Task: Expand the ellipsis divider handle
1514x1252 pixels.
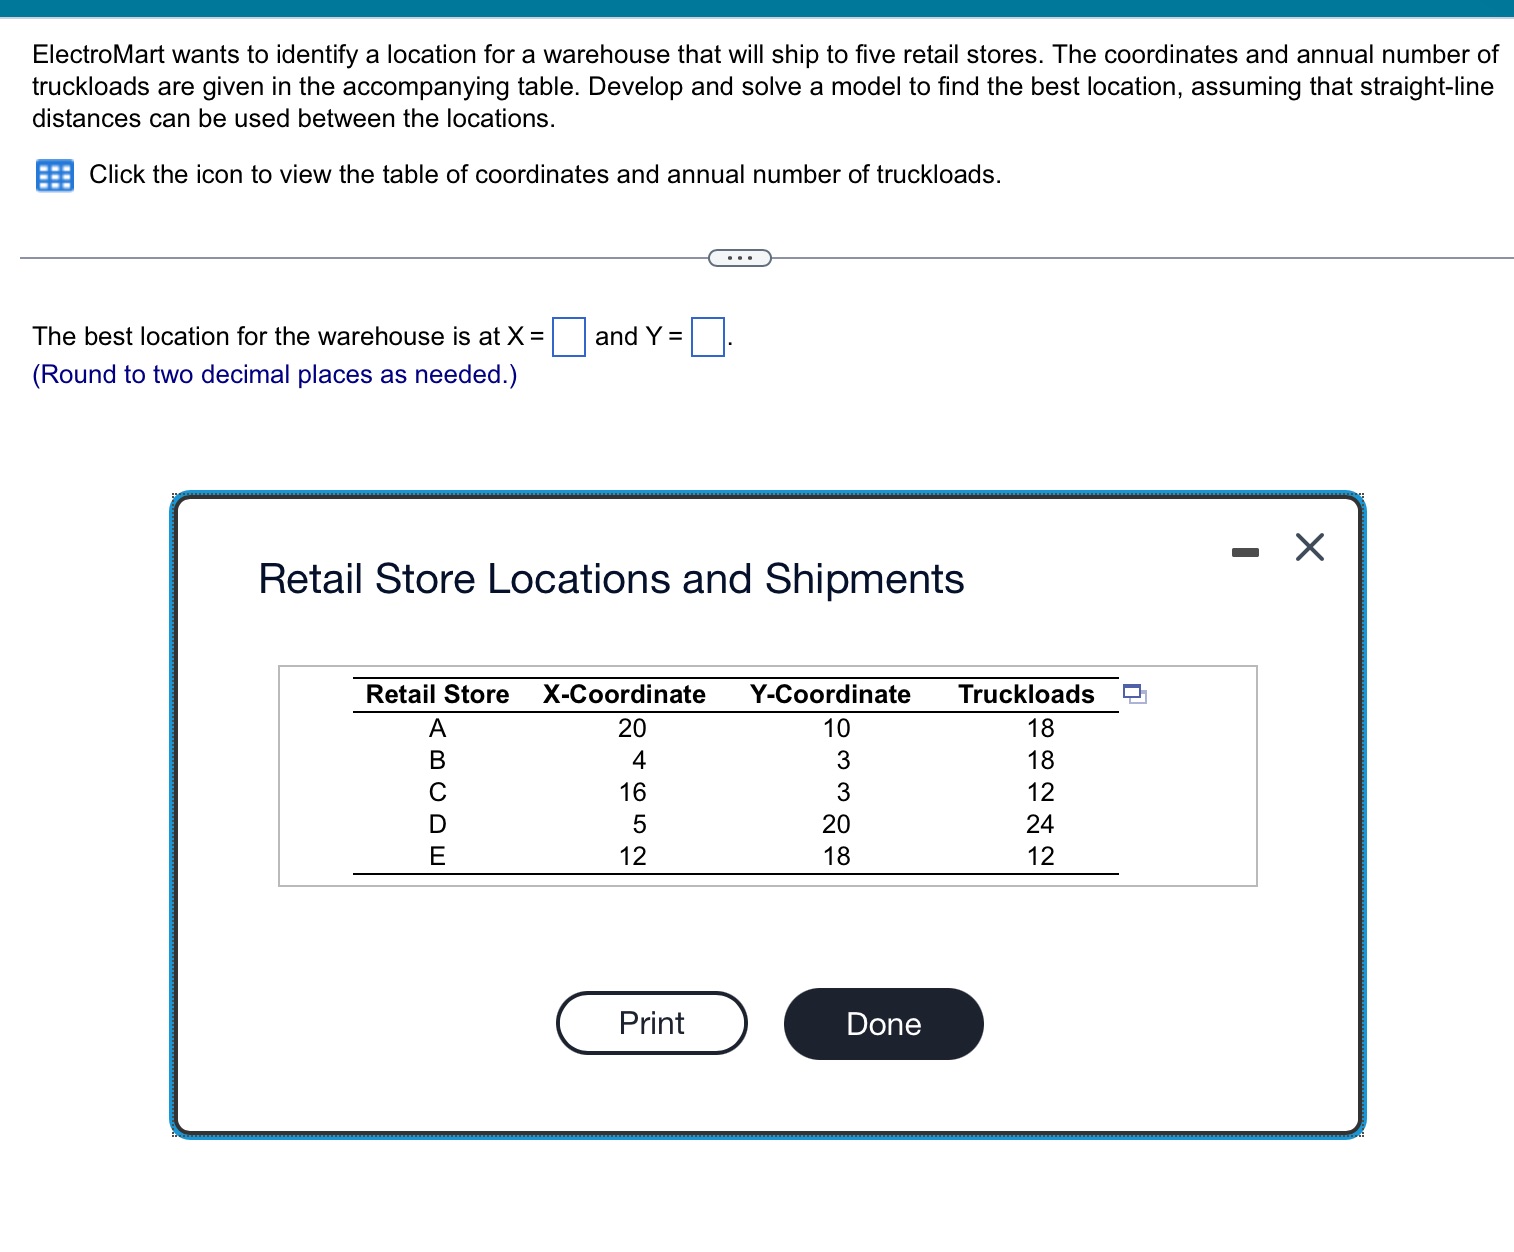Action: [x=740, y=258]
